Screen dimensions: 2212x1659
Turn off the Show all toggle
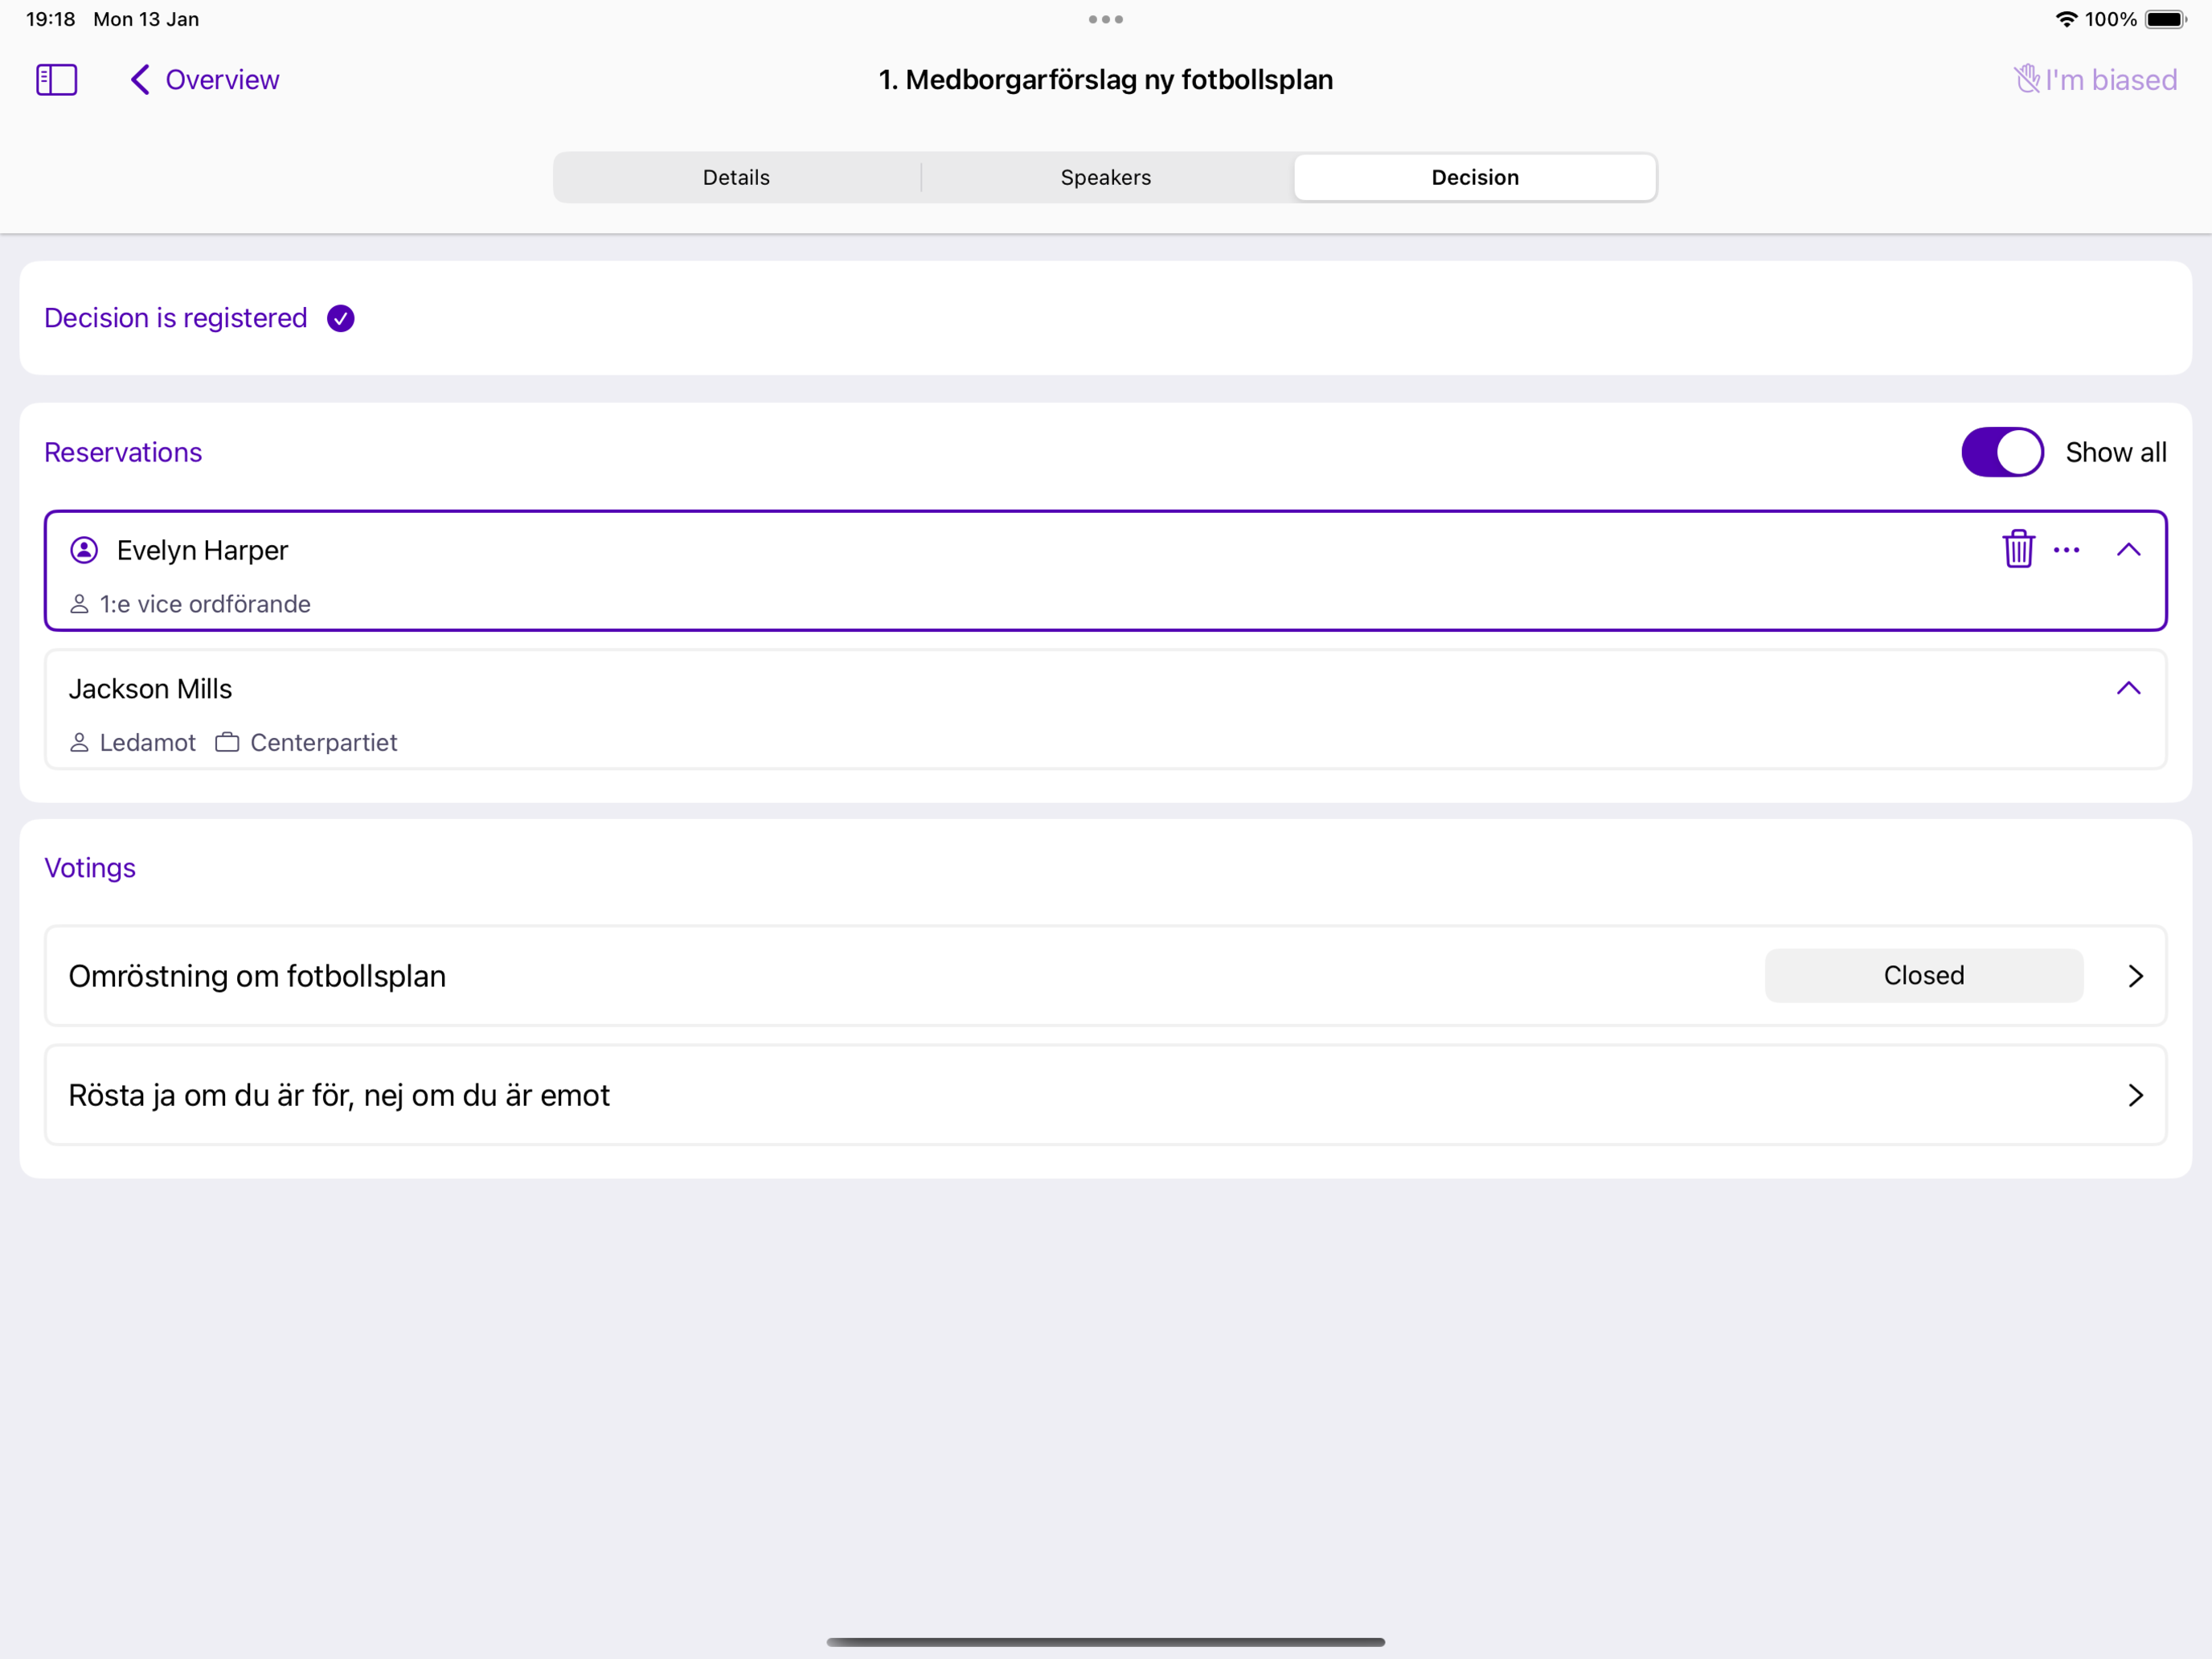coord(2002,452)
